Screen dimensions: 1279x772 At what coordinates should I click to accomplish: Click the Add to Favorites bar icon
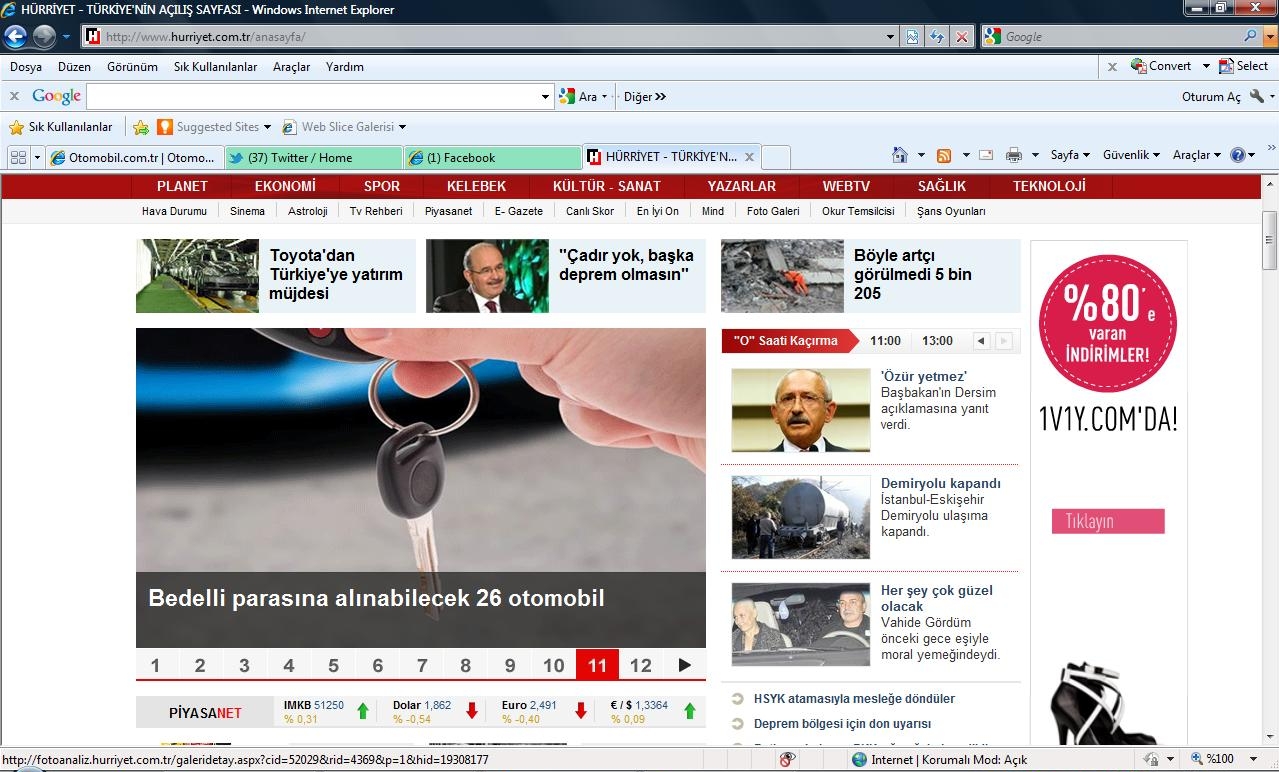(x=141, y=127)
